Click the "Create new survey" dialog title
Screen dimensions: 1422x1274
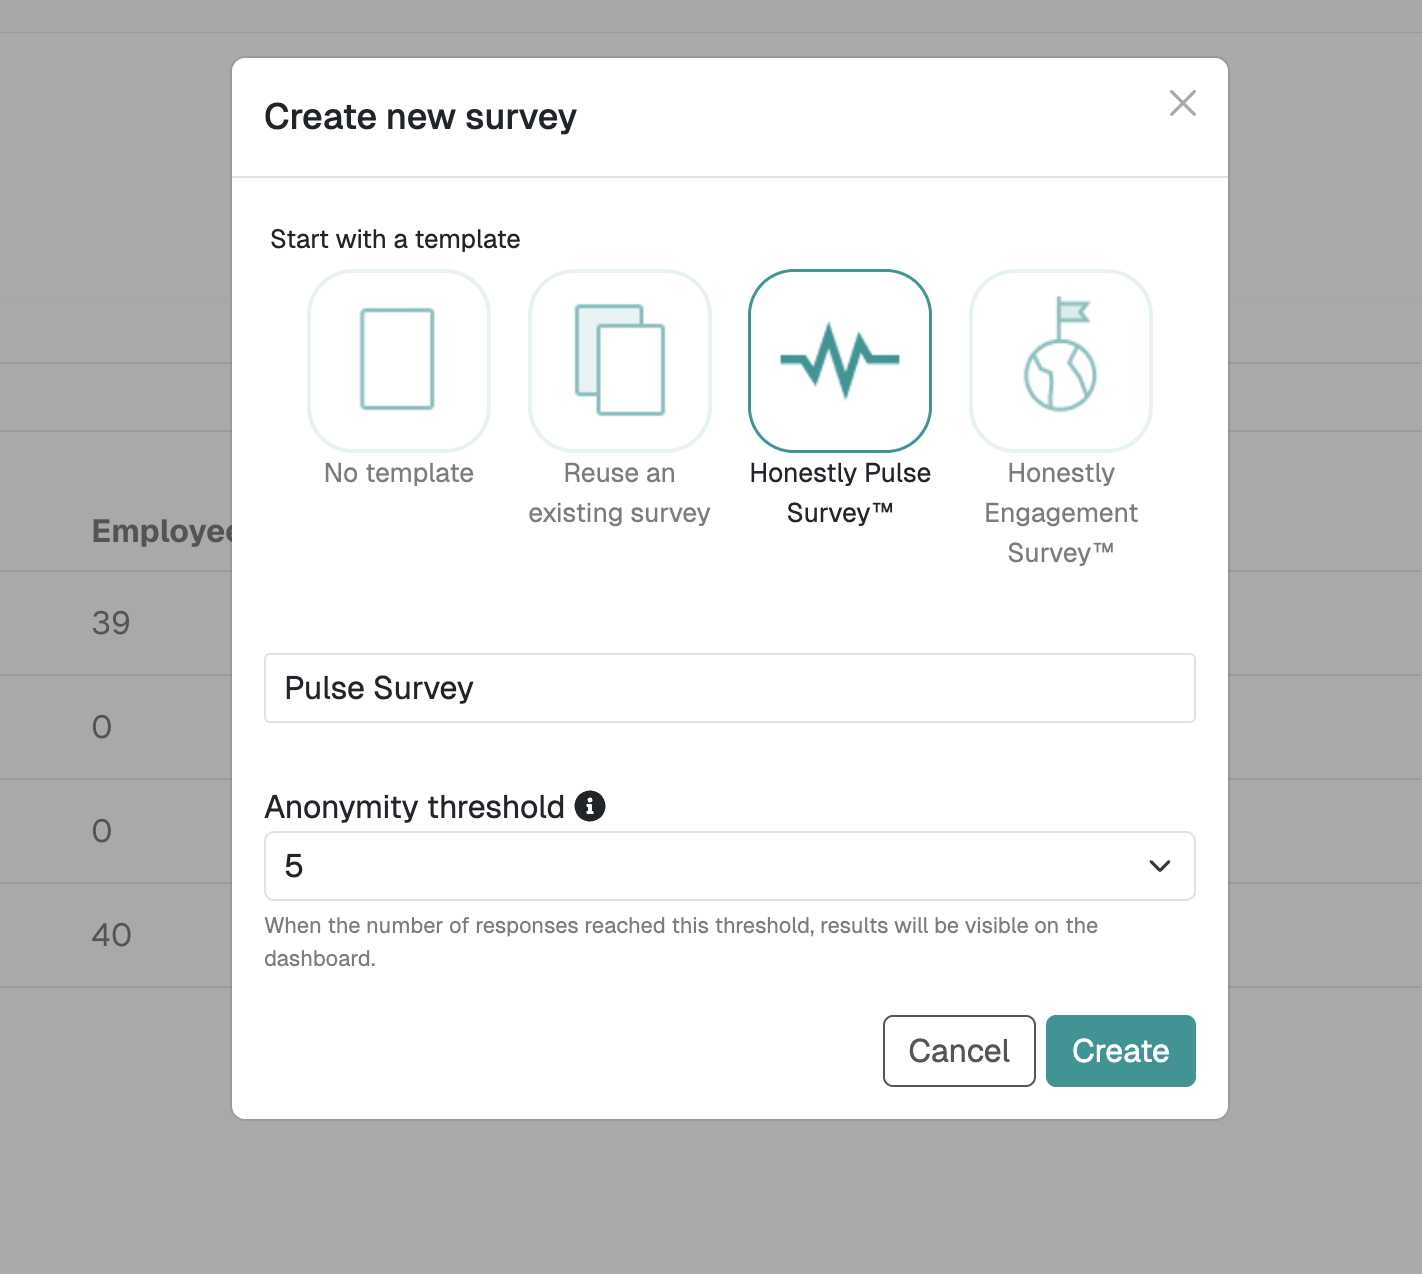[420, 117]
